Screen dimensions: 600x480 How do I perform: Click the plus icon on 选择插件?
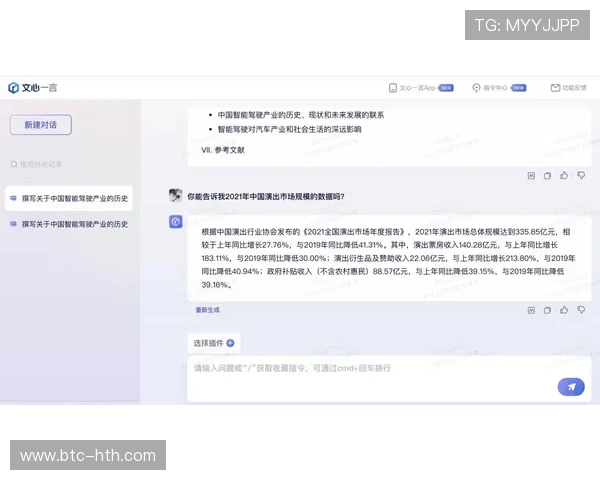230,343
